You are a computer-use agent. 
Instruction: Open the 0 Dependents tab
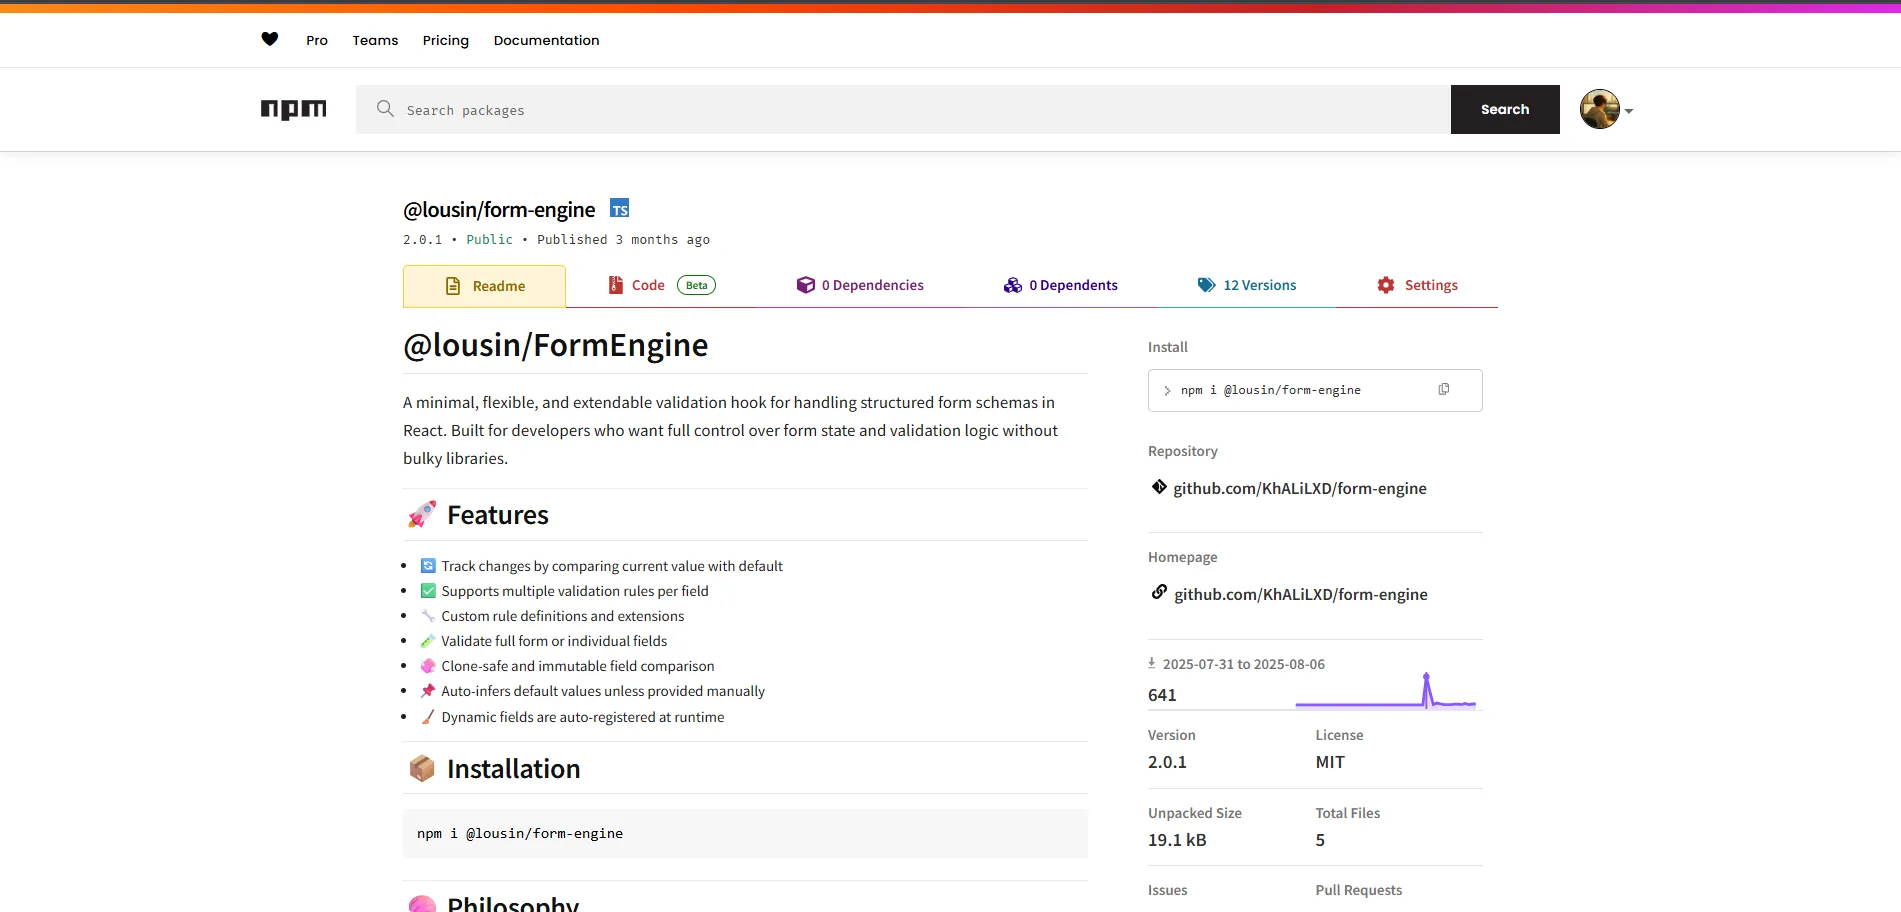click(1061, 285)
